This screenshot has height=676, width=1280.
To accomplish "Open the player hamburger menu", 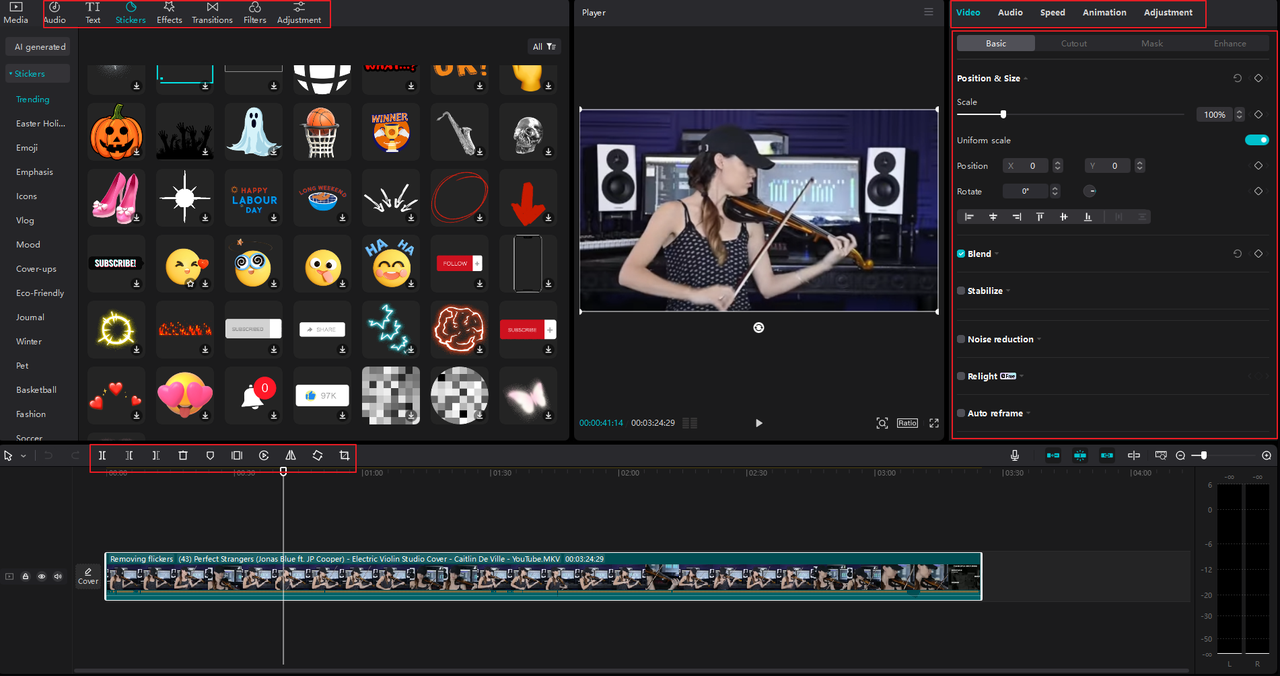I will tap(929, 12).
